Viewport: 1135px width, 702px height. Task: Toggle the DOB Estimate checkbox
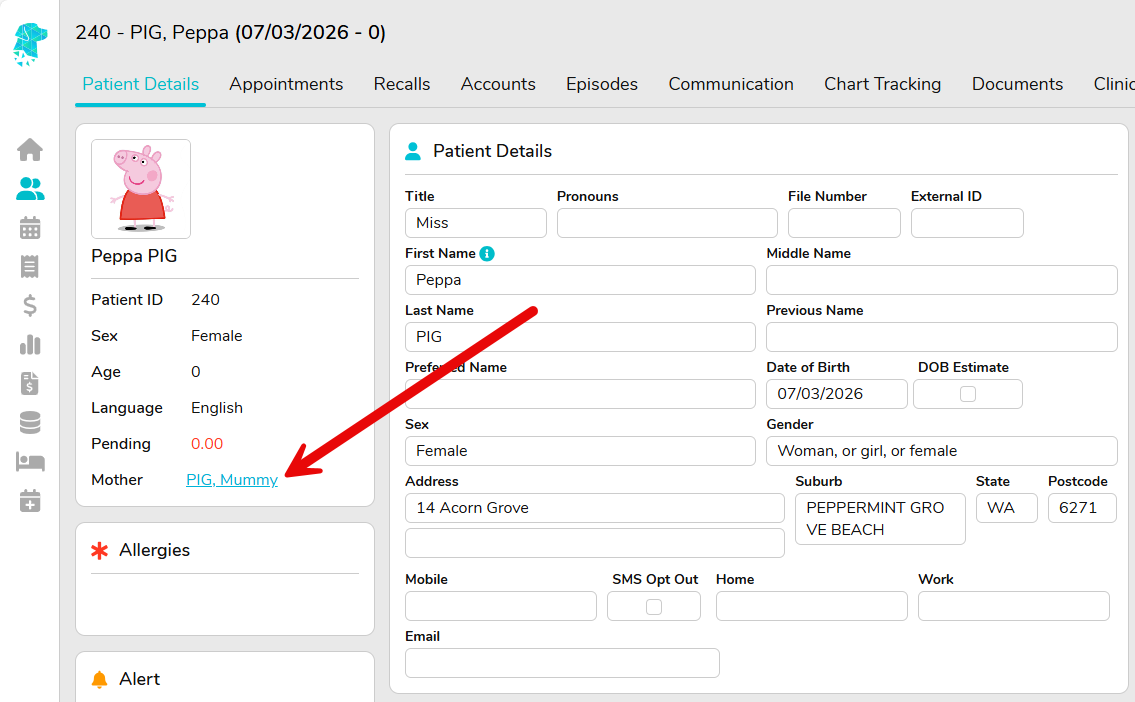(967, 394)
